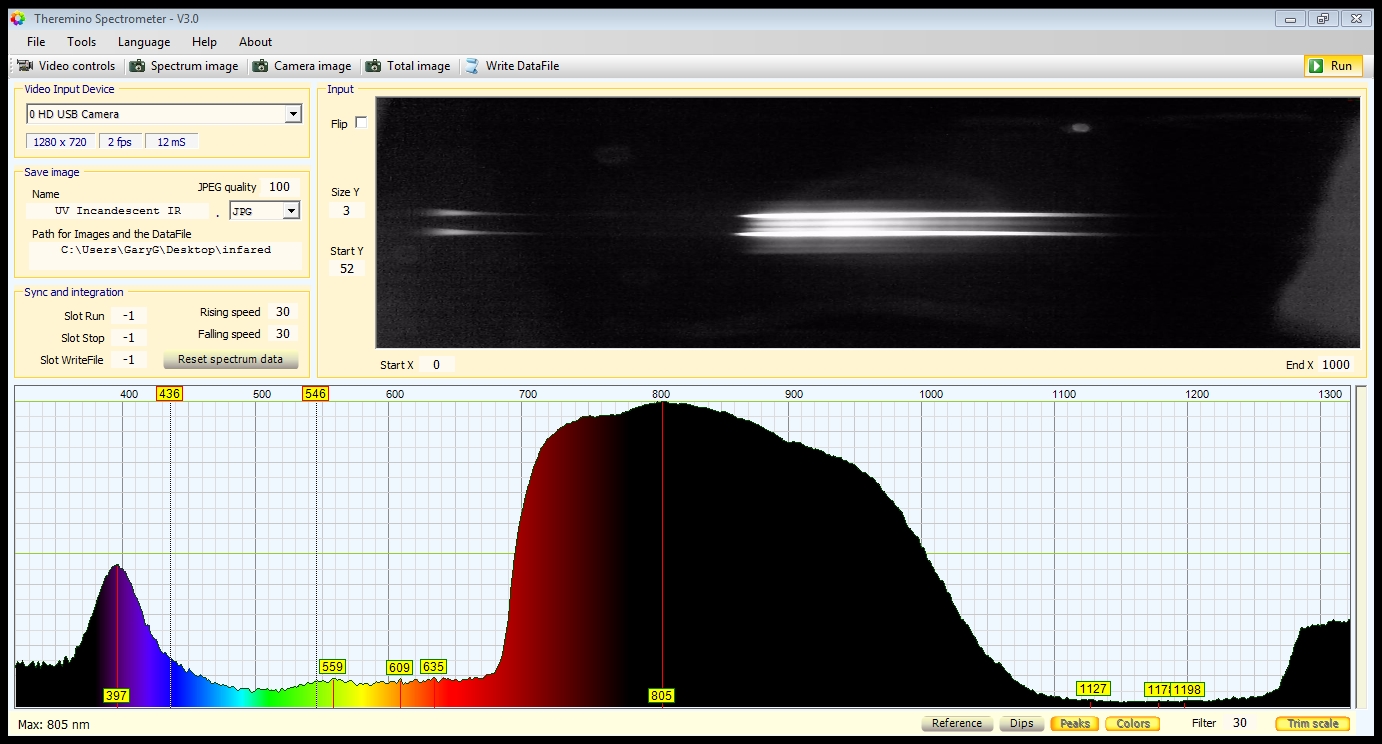Click the Reset spectrum data button
1382x744 pixels.
(x=230, y=360)
